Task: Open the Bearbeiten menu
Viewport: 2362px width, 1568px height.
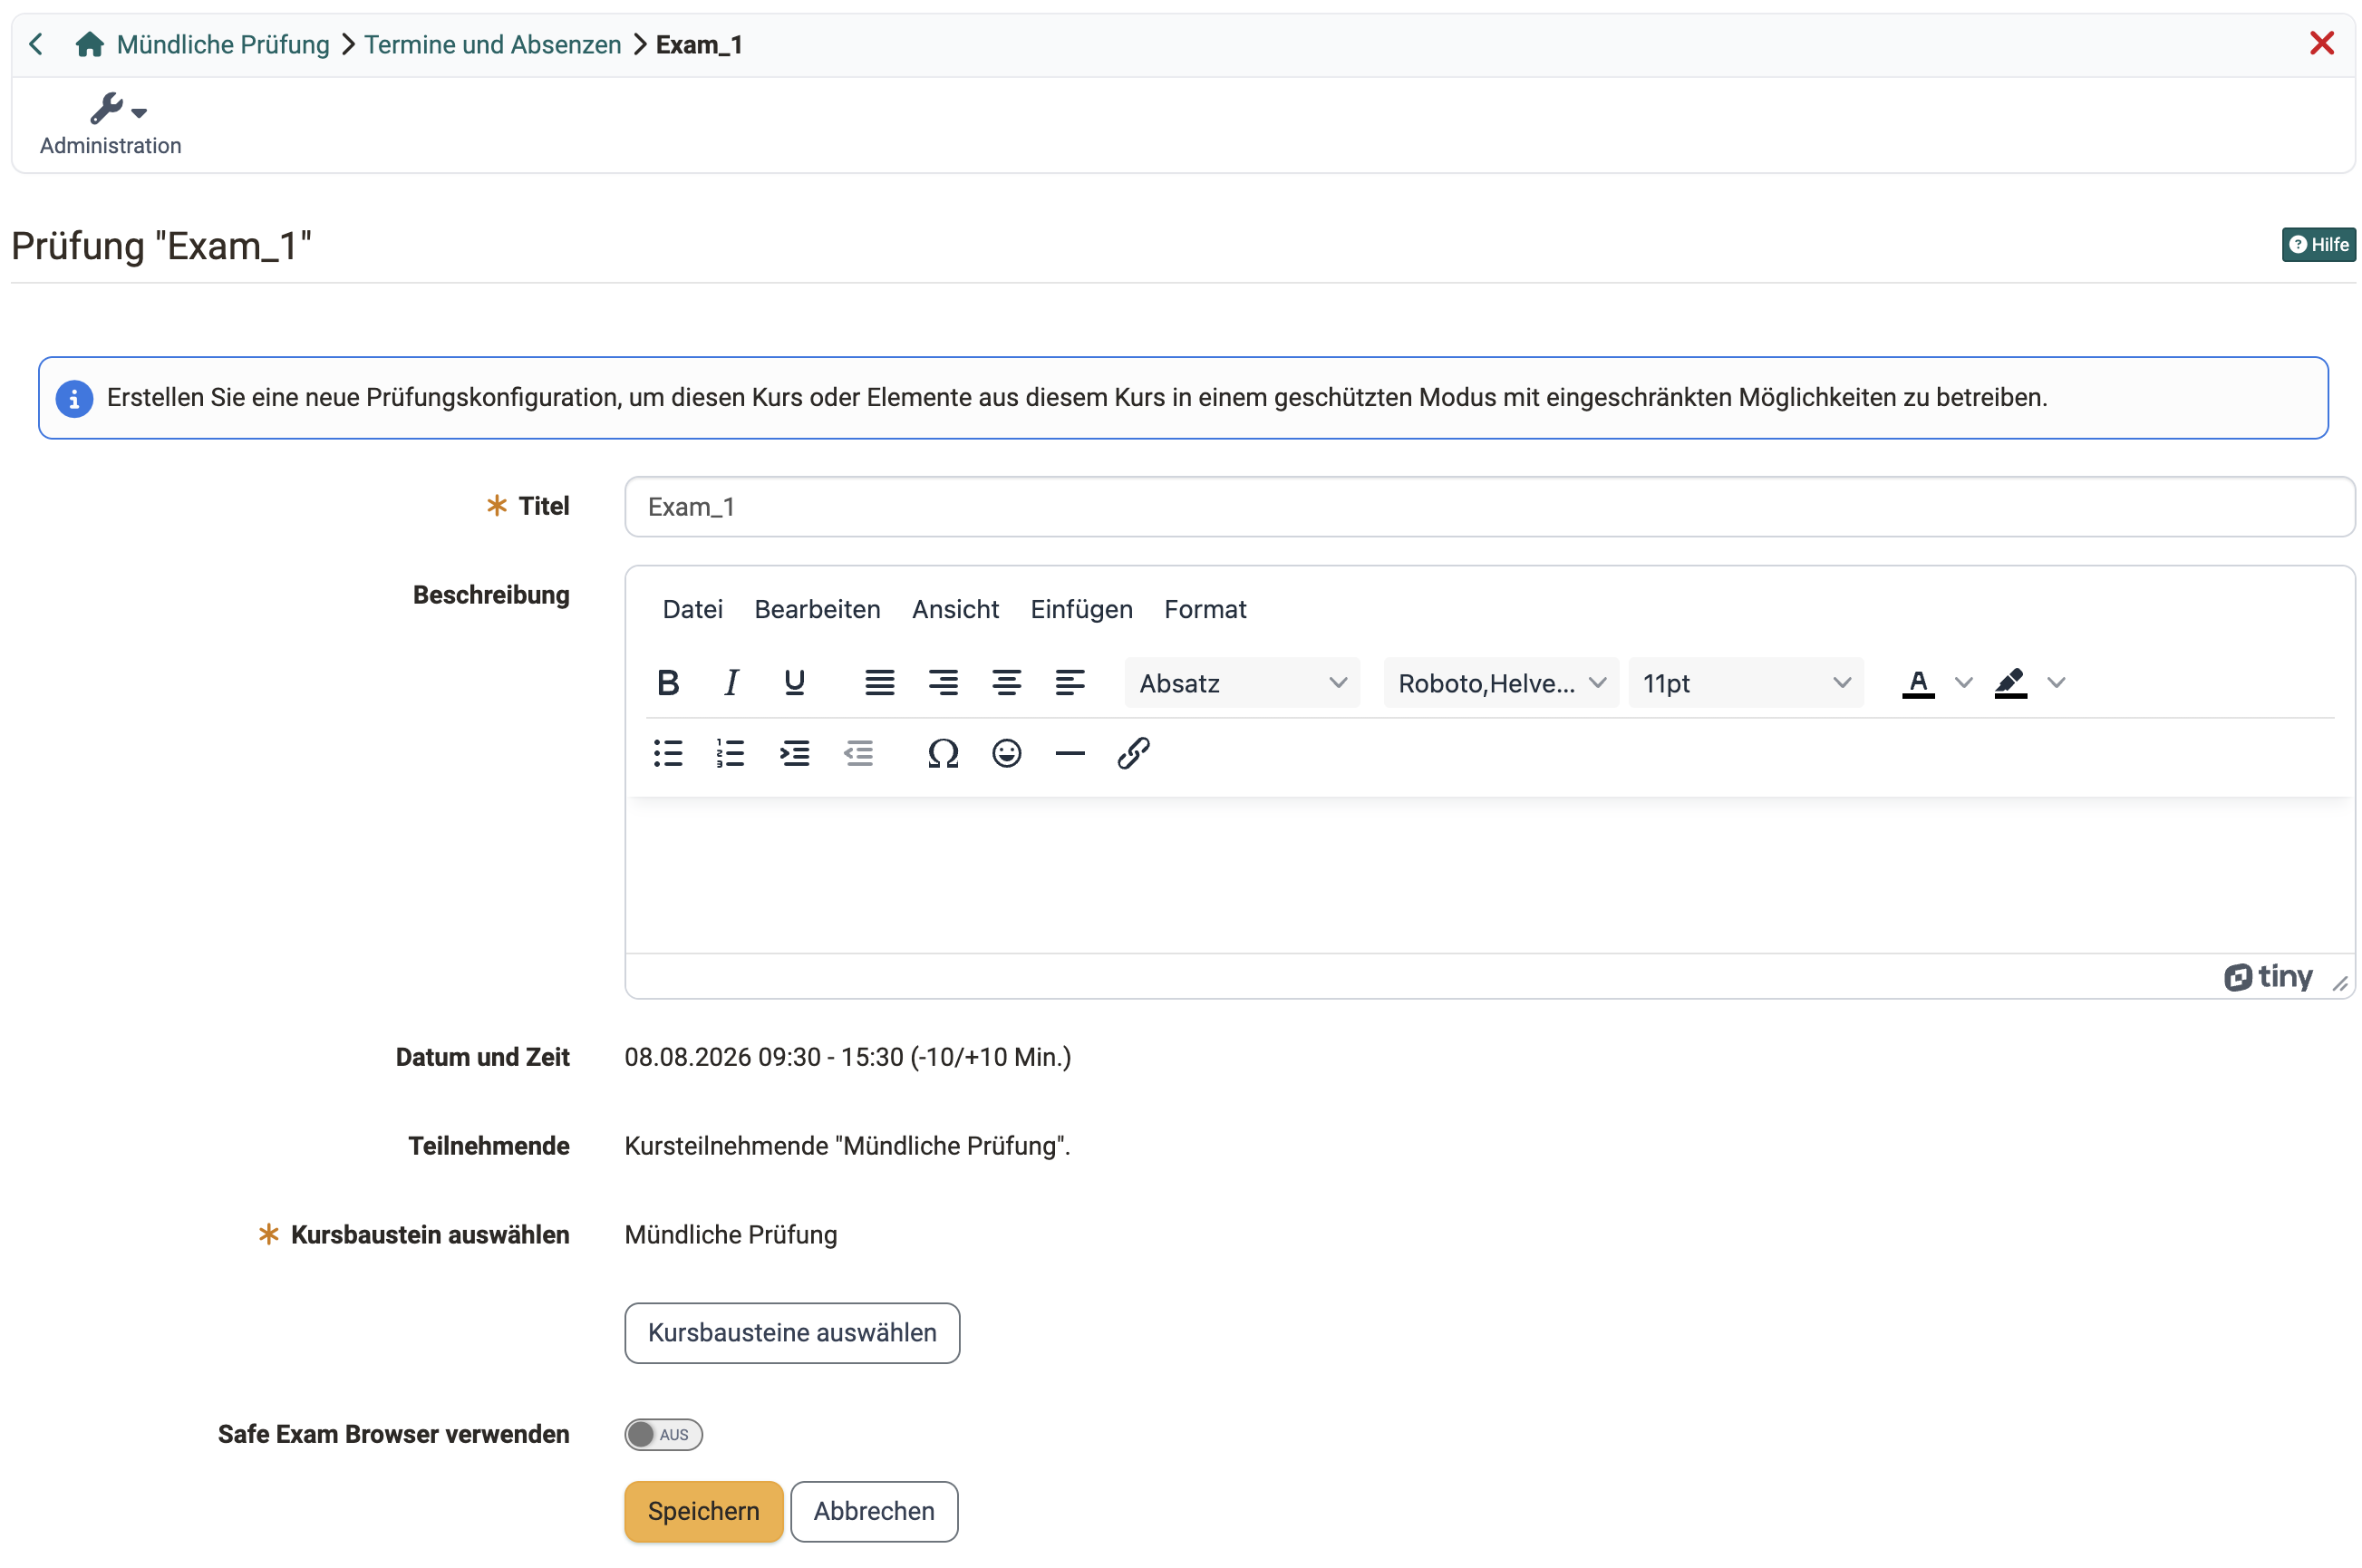Action: pyautogui.click(x=817, y=609)
